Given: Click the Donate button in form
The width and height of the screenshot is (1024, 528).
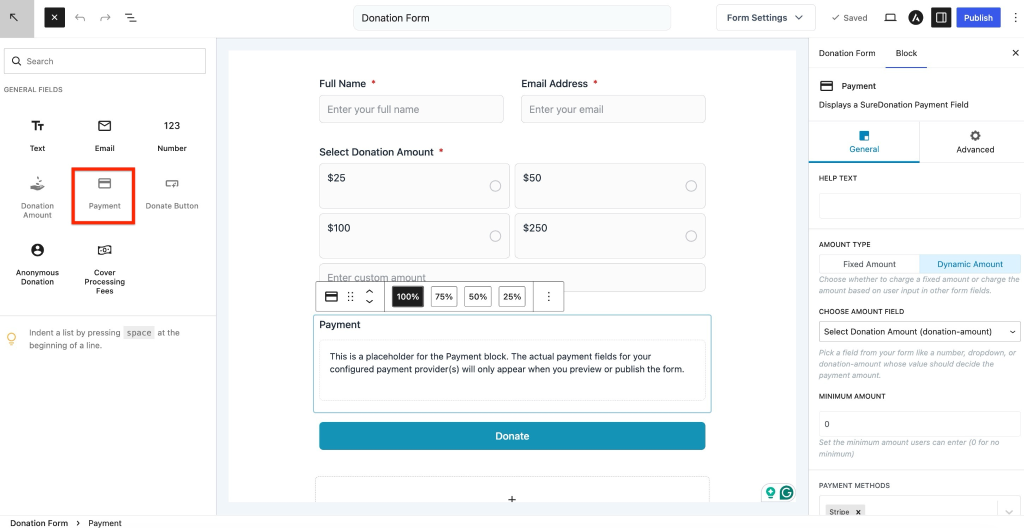Looking at the screenshot, I should pyautogui.click(x=512, y=436).
